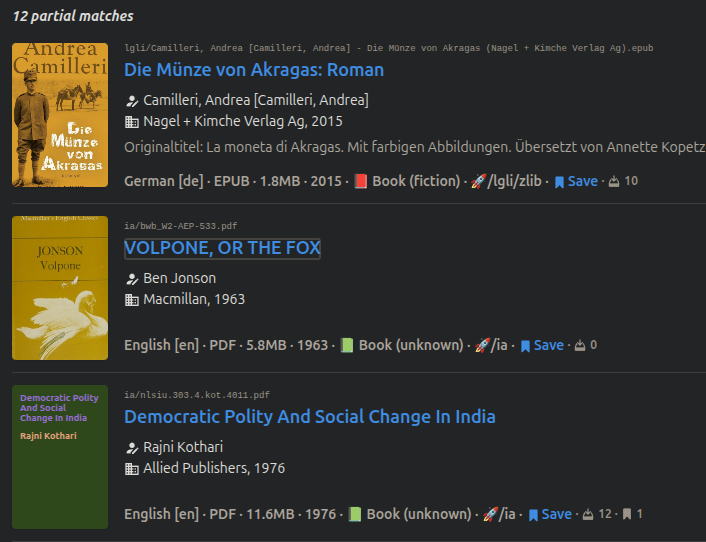Click file path ia/bwb_W2-AEP-533.pdf
This screenshot has width=706, height=542.
(181, 226)
